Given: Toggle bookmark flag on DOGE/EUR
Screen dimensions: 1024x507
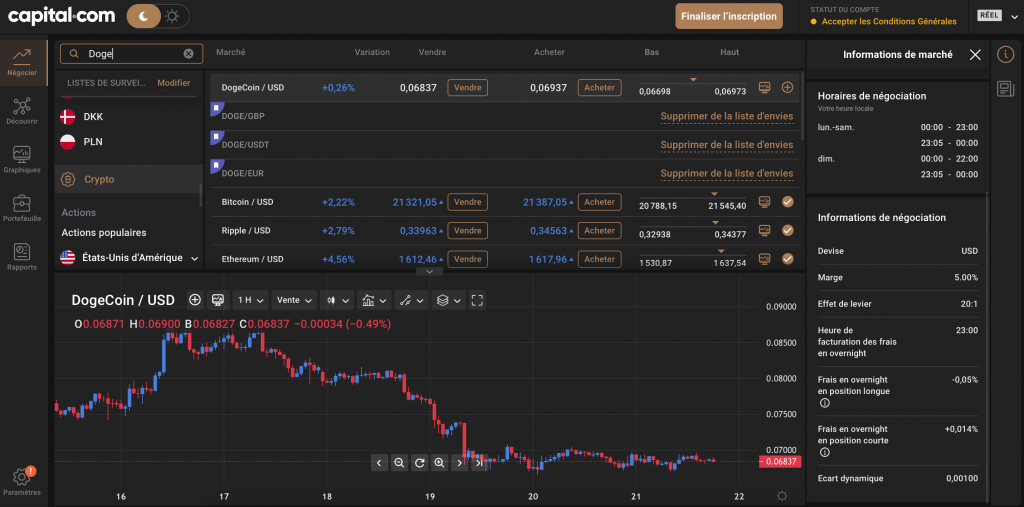Looking at the screenshot, I should pyautogui.click(x=217, y=166).
